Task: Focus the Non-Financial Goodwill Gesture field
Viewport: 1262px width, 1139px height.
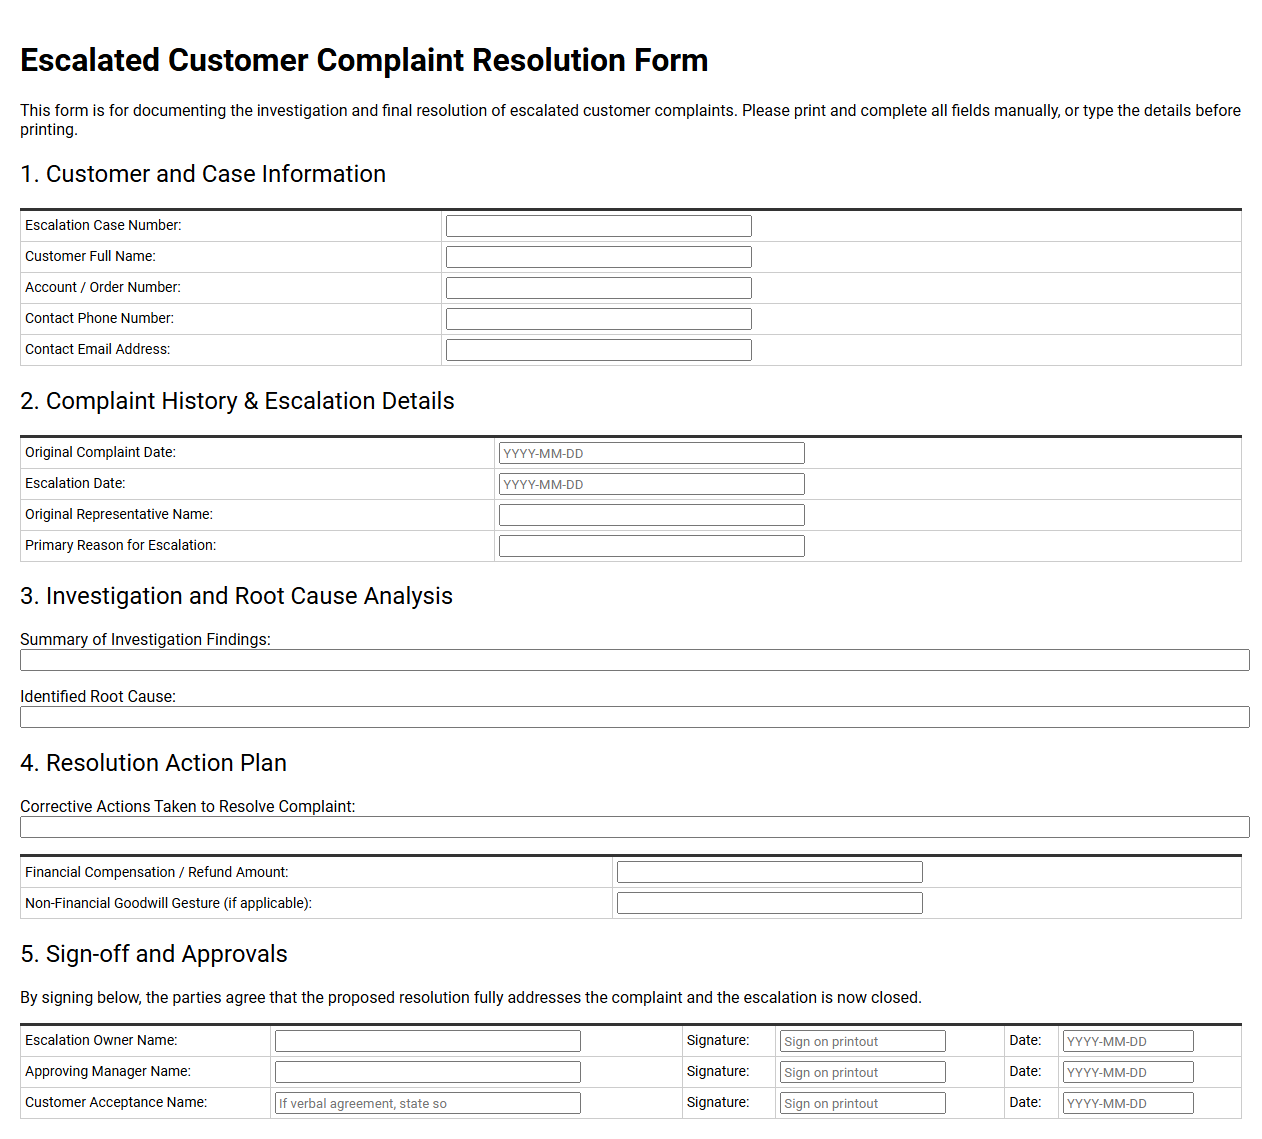Action: click(769, 903)
